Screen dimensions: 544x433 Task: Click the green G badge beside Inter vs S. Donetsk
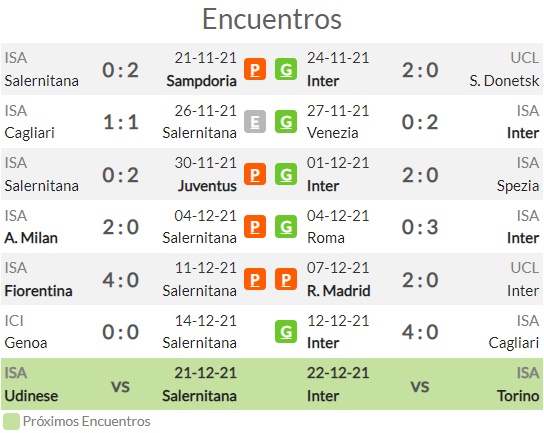(x=286, y=69)
